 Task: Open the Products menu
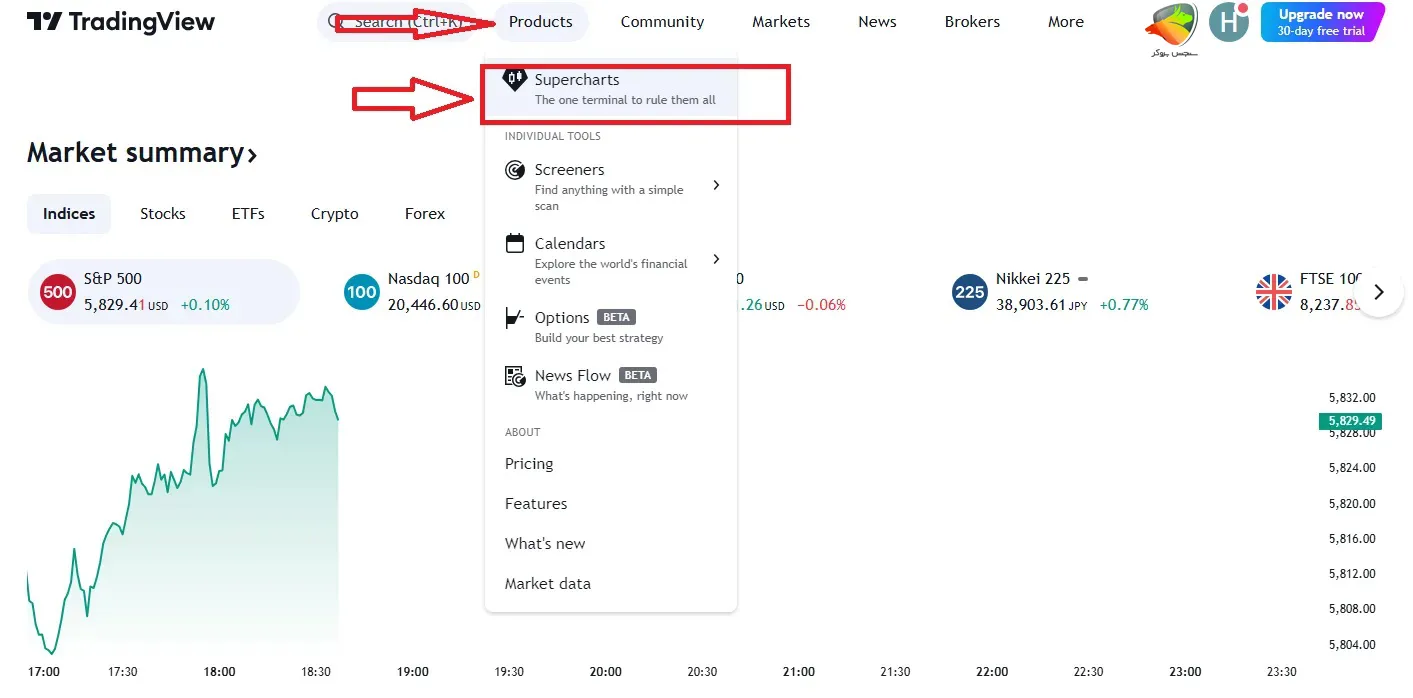click(x=541, y=22)
